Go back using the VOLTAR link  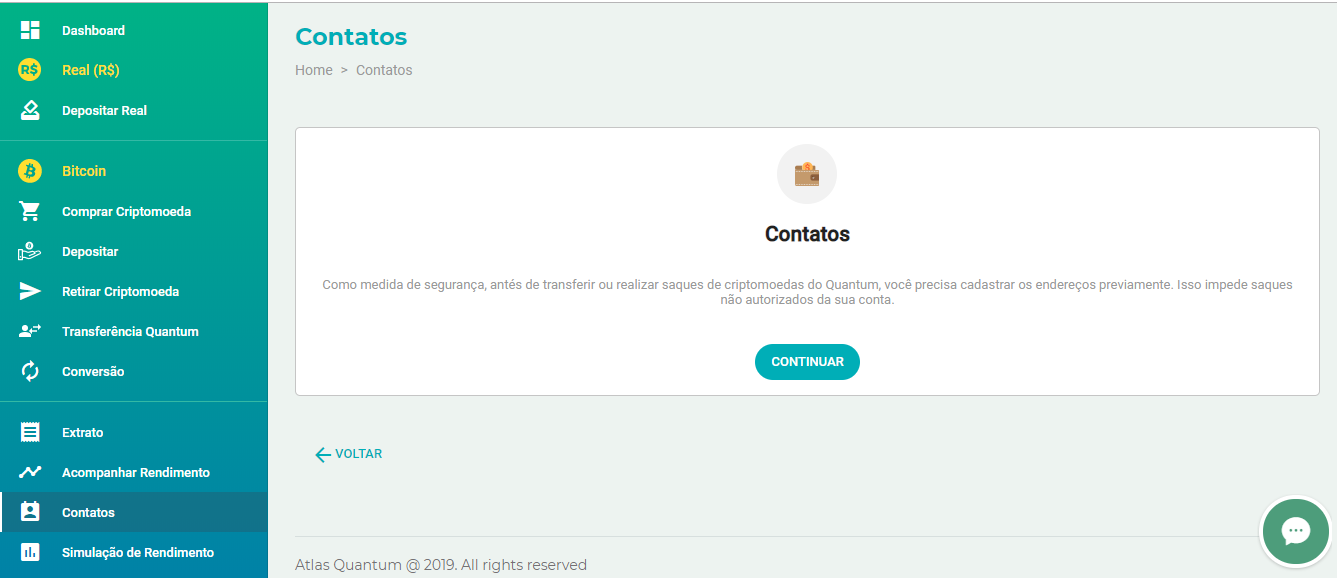[x=348, y=454]
